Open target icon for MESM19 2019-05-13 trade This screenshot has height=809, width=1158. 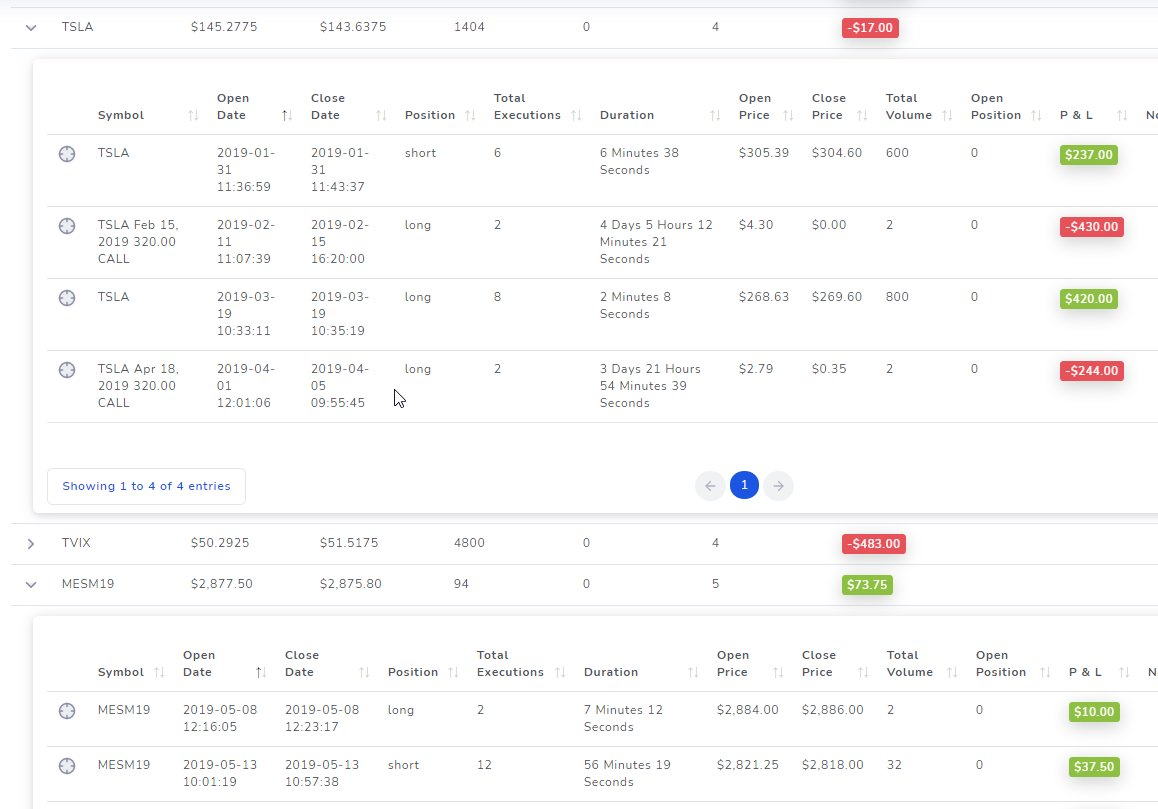coord(67,766)
